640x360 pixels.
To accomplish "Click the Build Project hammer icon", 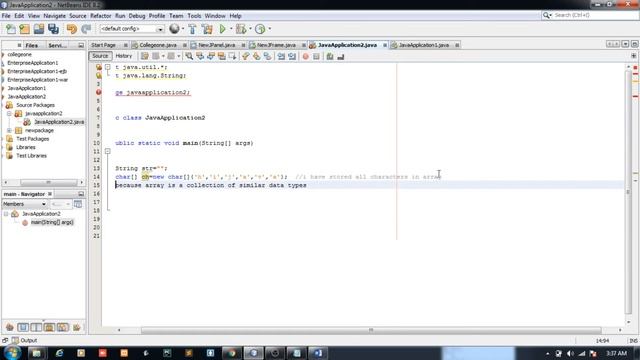I will click(x=192, y=29).
